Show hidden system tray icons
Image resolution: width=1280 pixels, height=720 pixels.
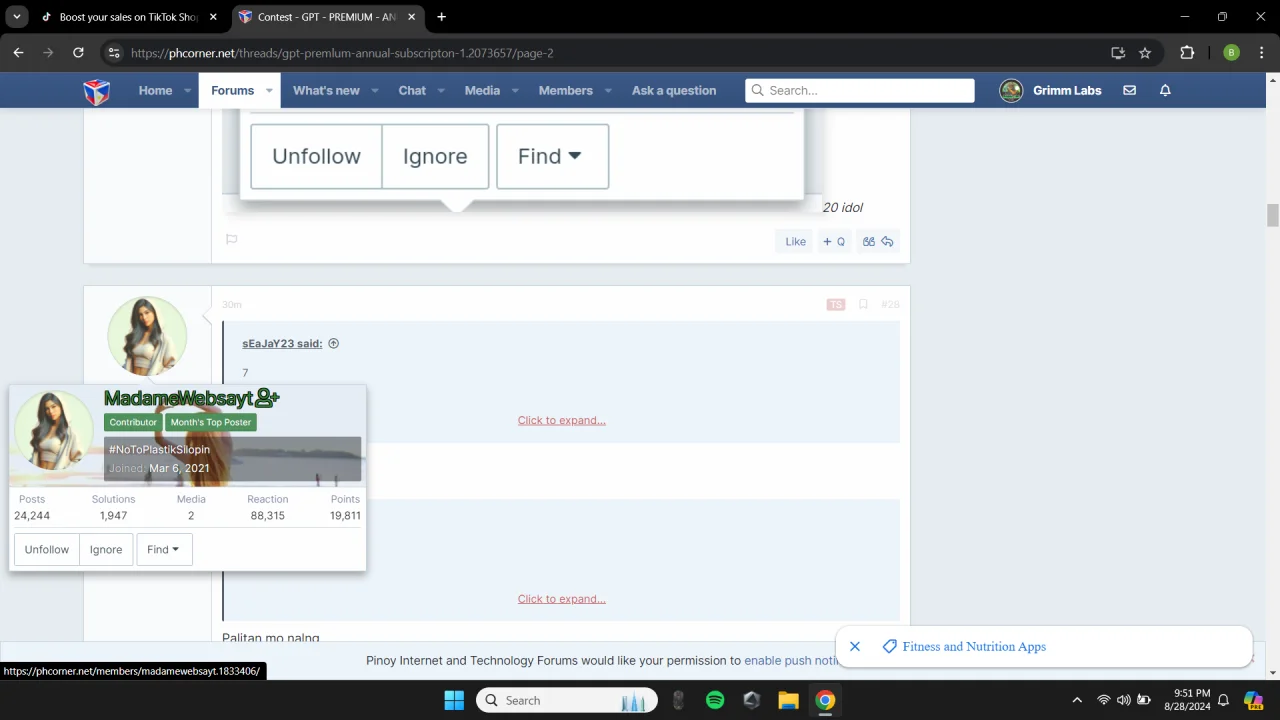click(1077, 700)
